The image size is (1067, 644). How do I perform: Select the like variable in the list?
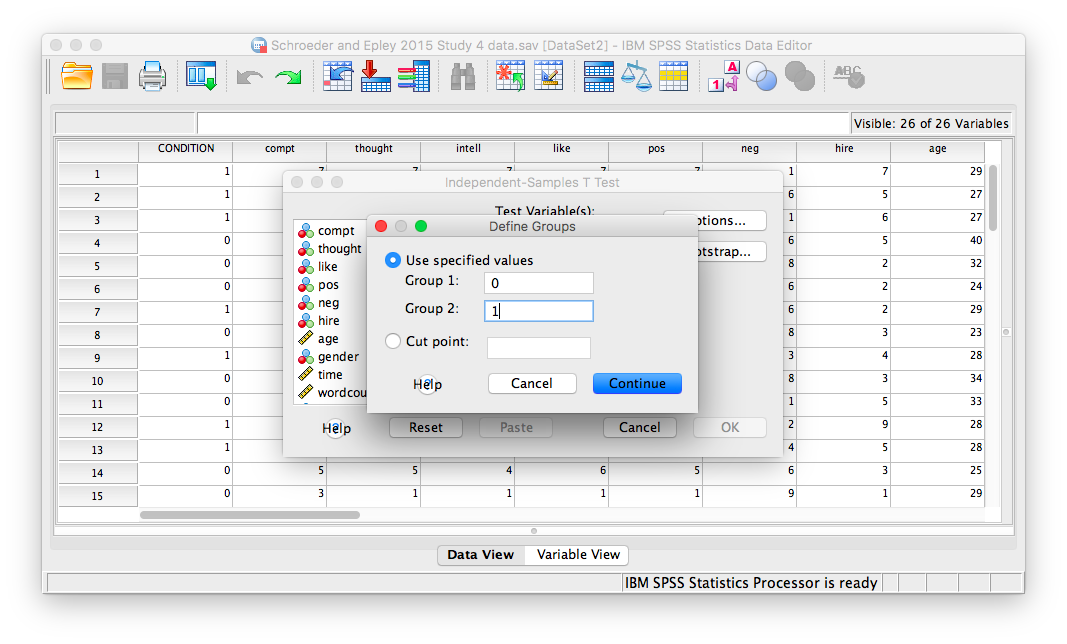coord(327,267)
